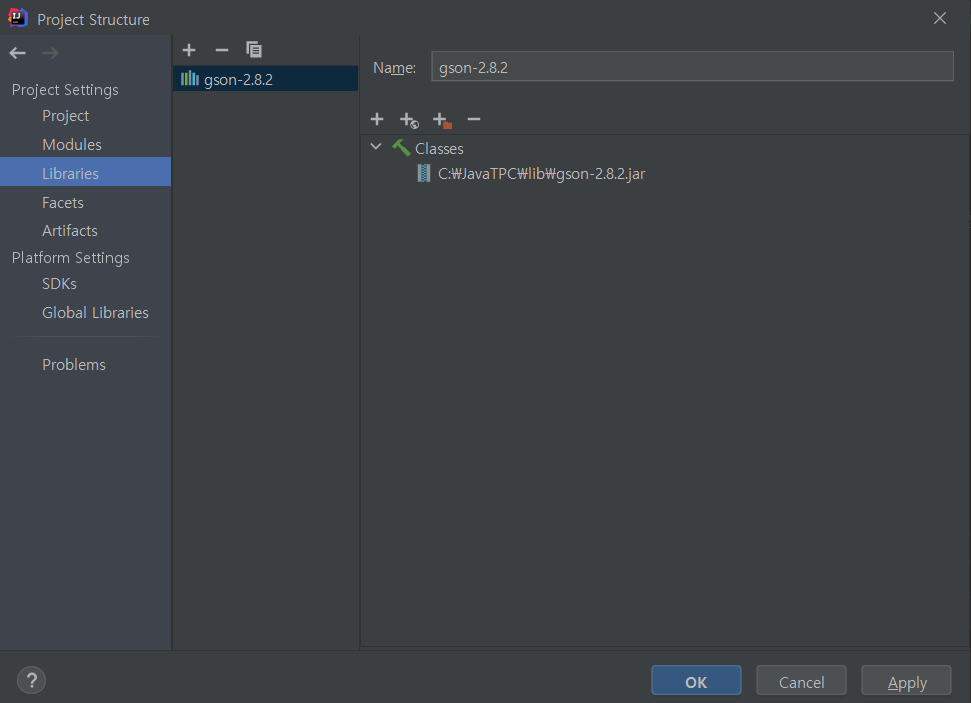Open the Project settings page
Image resolution: width=971 pixels, height=703 pixels.
tap(66, 116)
